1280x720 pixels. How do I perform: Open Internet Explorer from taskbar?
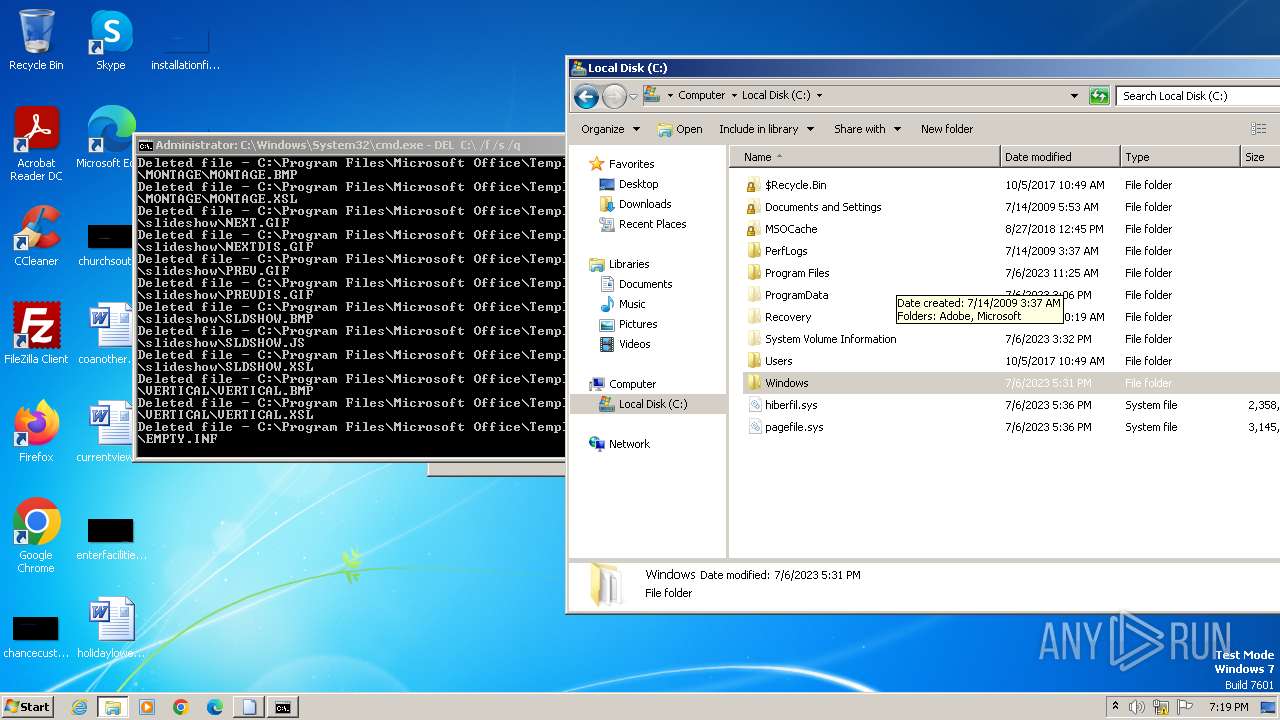coord(79,707)
